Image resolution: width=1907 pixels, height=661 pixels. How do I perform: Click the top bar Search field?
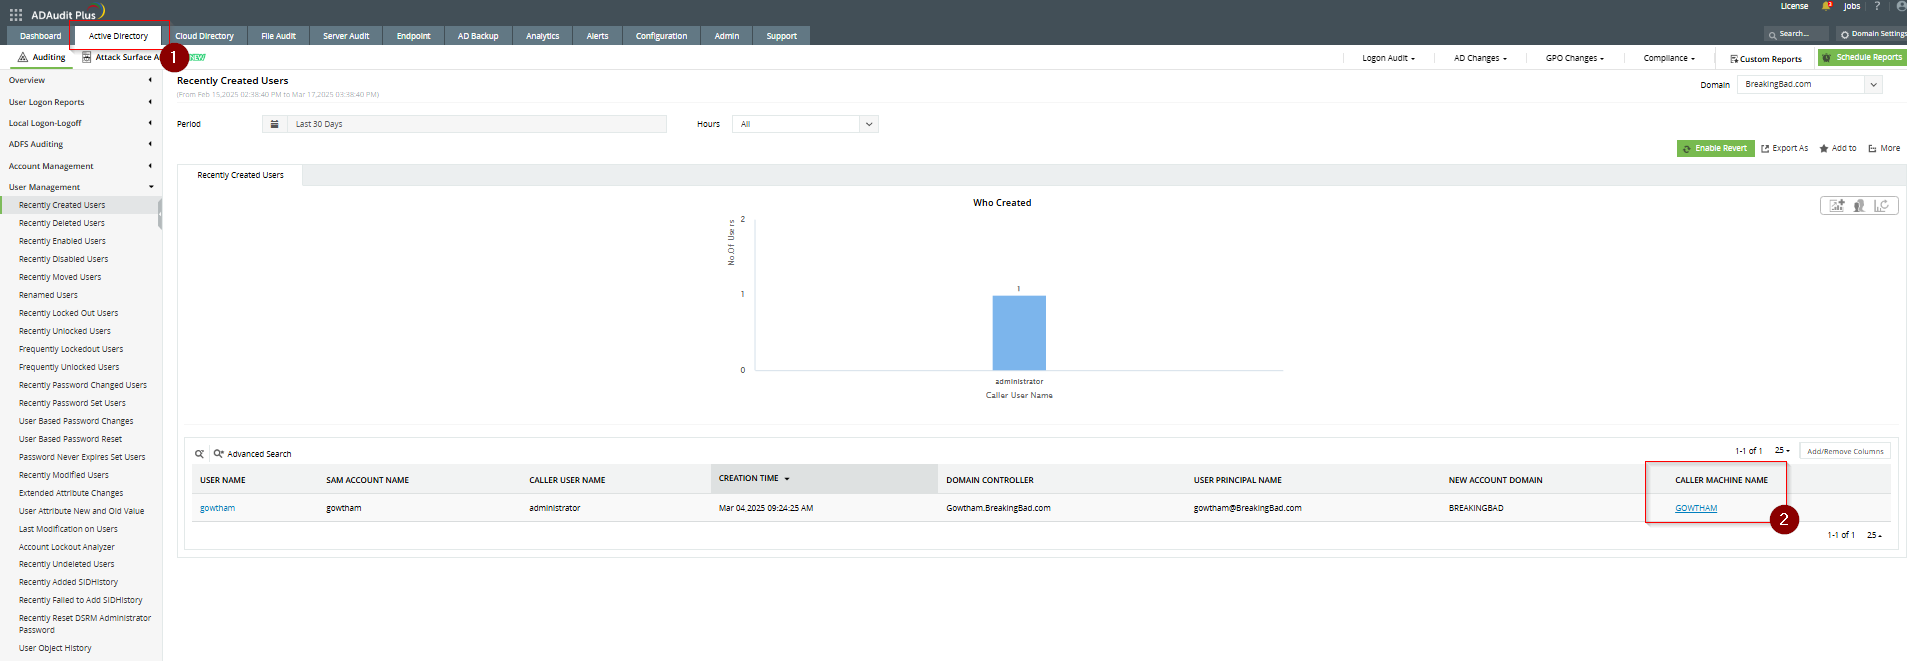[x=1796, y=34]
